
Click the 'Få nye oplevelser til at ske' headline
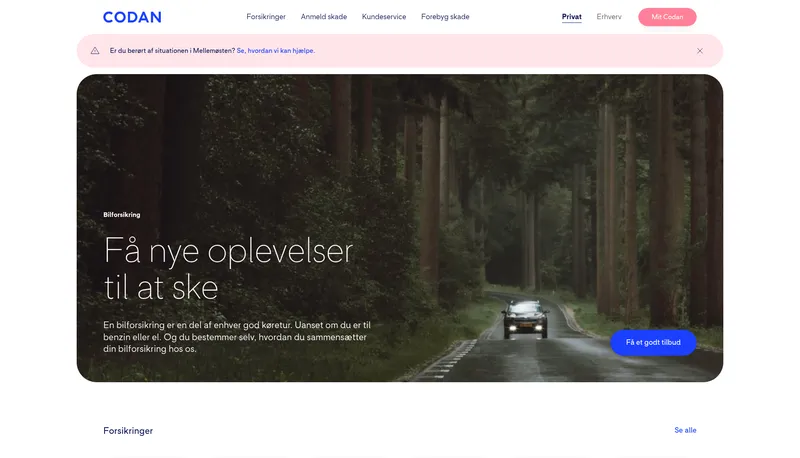[x=228, y=269]
